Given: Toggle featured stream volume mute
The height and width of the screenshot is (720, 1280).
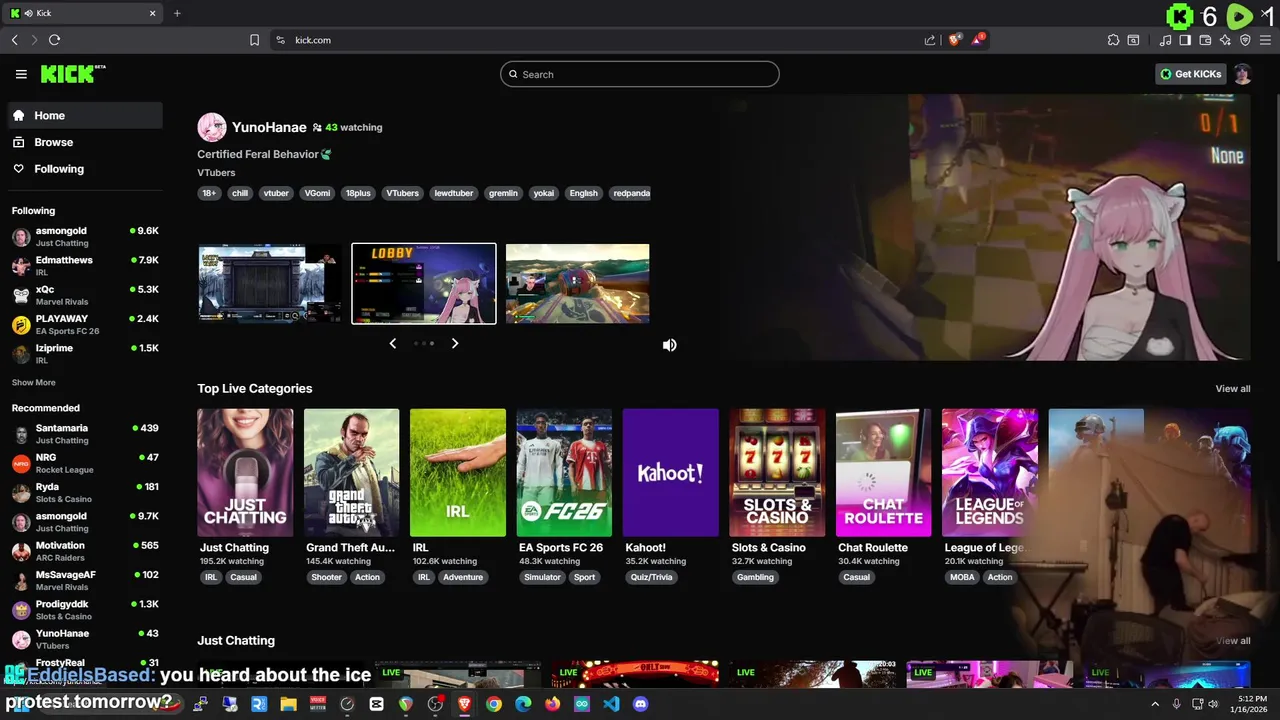Looking at the screenshot, I should click(670, 345).
